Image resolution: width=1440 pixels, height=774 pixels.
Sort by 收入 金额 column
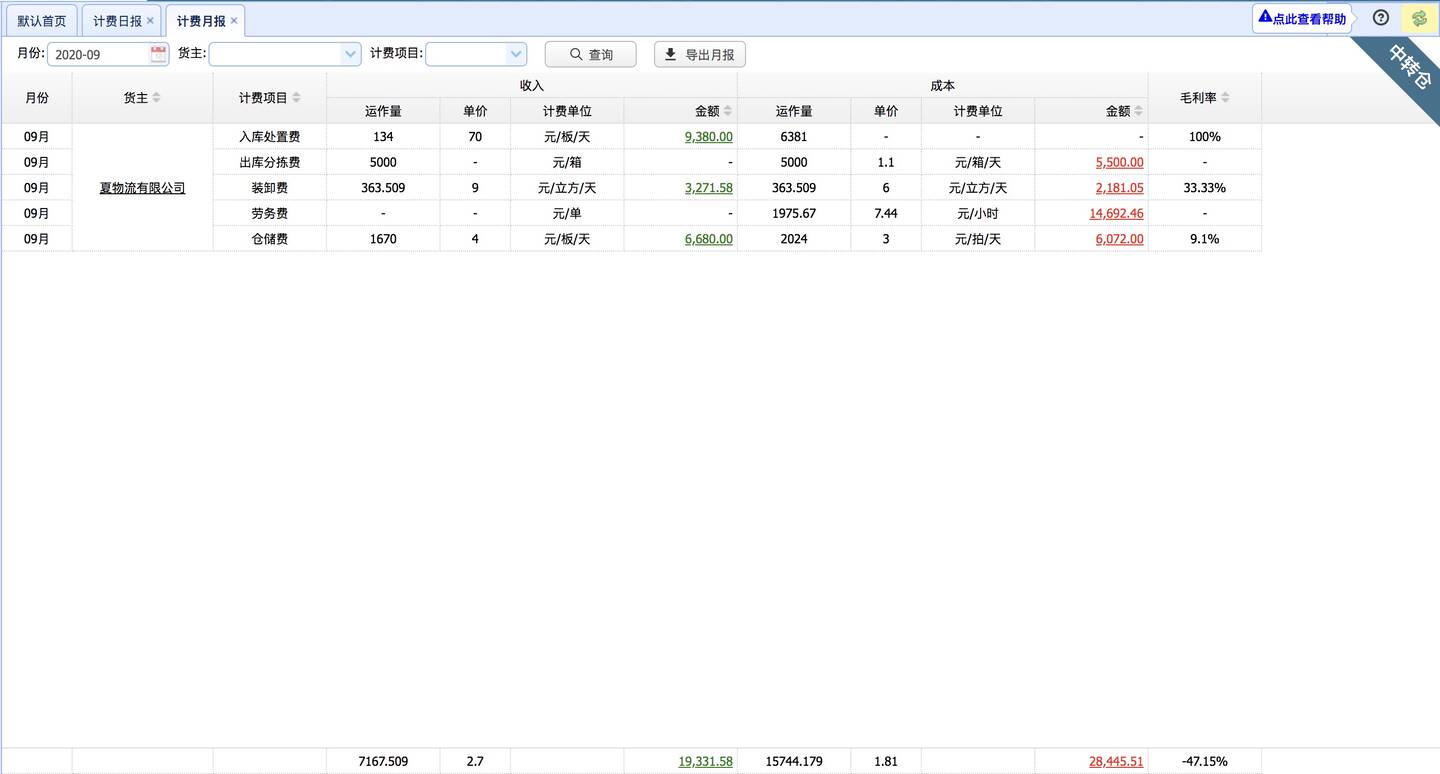tap(727, 111)
